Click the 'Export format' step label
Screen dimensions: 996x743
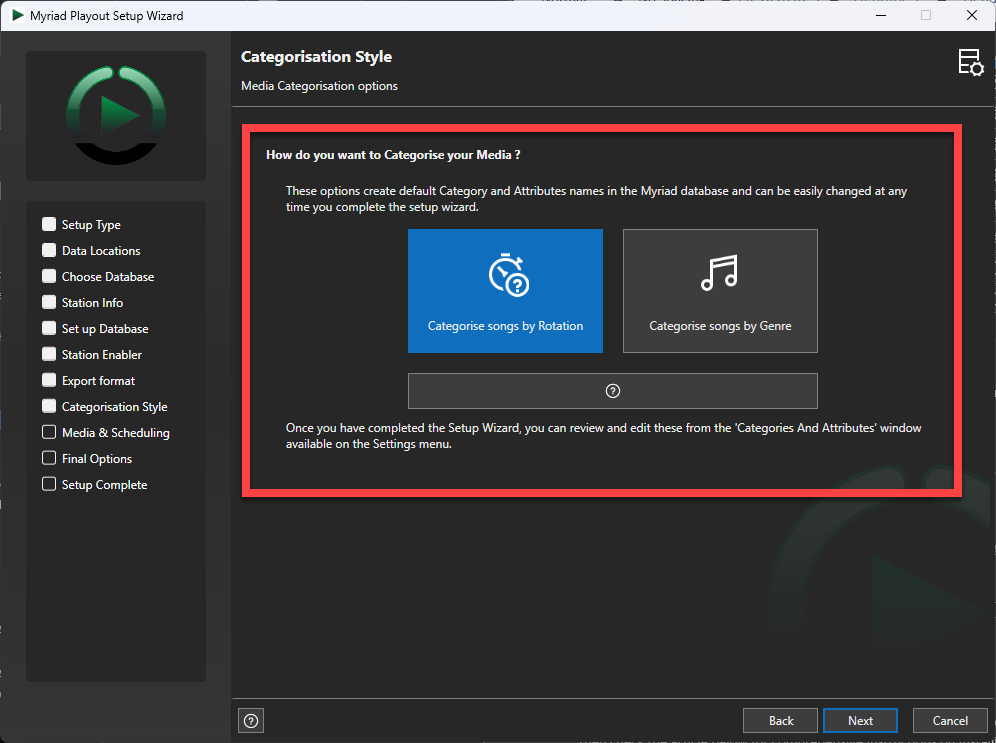pyautogui.click(x=98, y=381)
